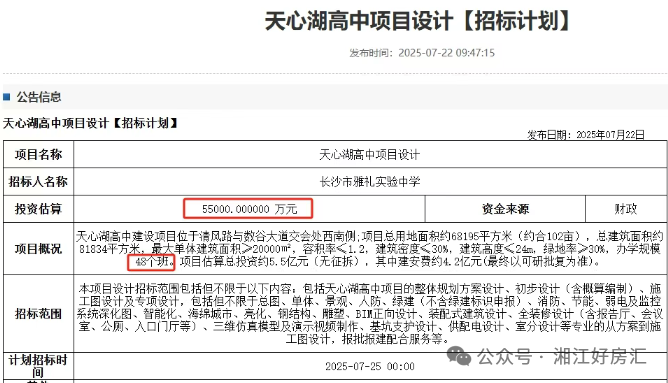Click the 天心湖高中项目设计 value cell in the table
The height and width of the screenshot is (383, 668).
click(370, 154)
